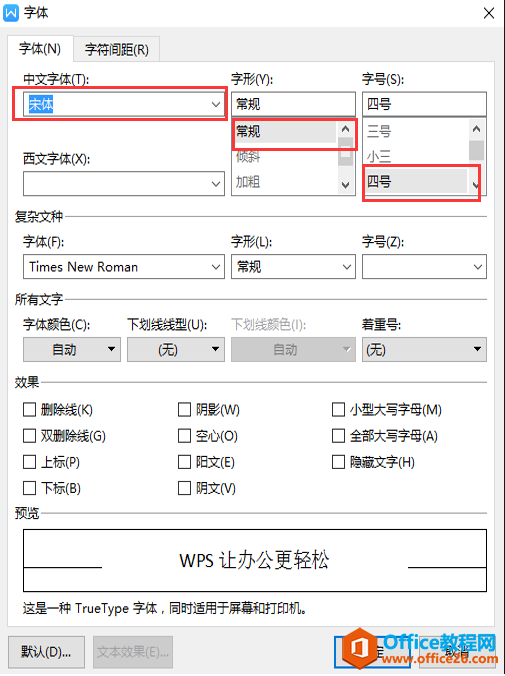The width and height of the screenshot is (505, 676).
Task: Select 常规 in the 字形 list
Action: coord(285,131)
